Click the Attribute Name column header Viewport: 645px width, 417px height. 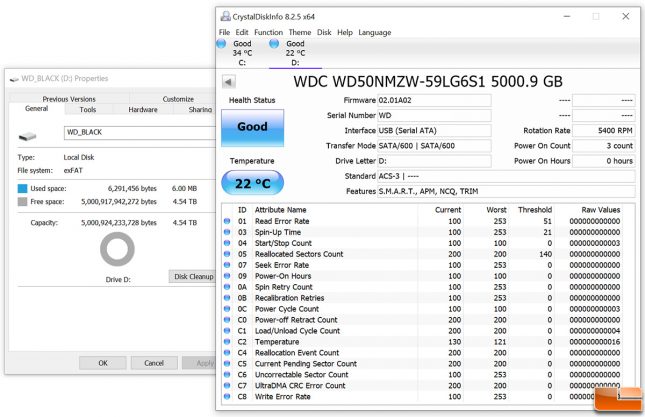pyautogui.click(x=281, y=210)
